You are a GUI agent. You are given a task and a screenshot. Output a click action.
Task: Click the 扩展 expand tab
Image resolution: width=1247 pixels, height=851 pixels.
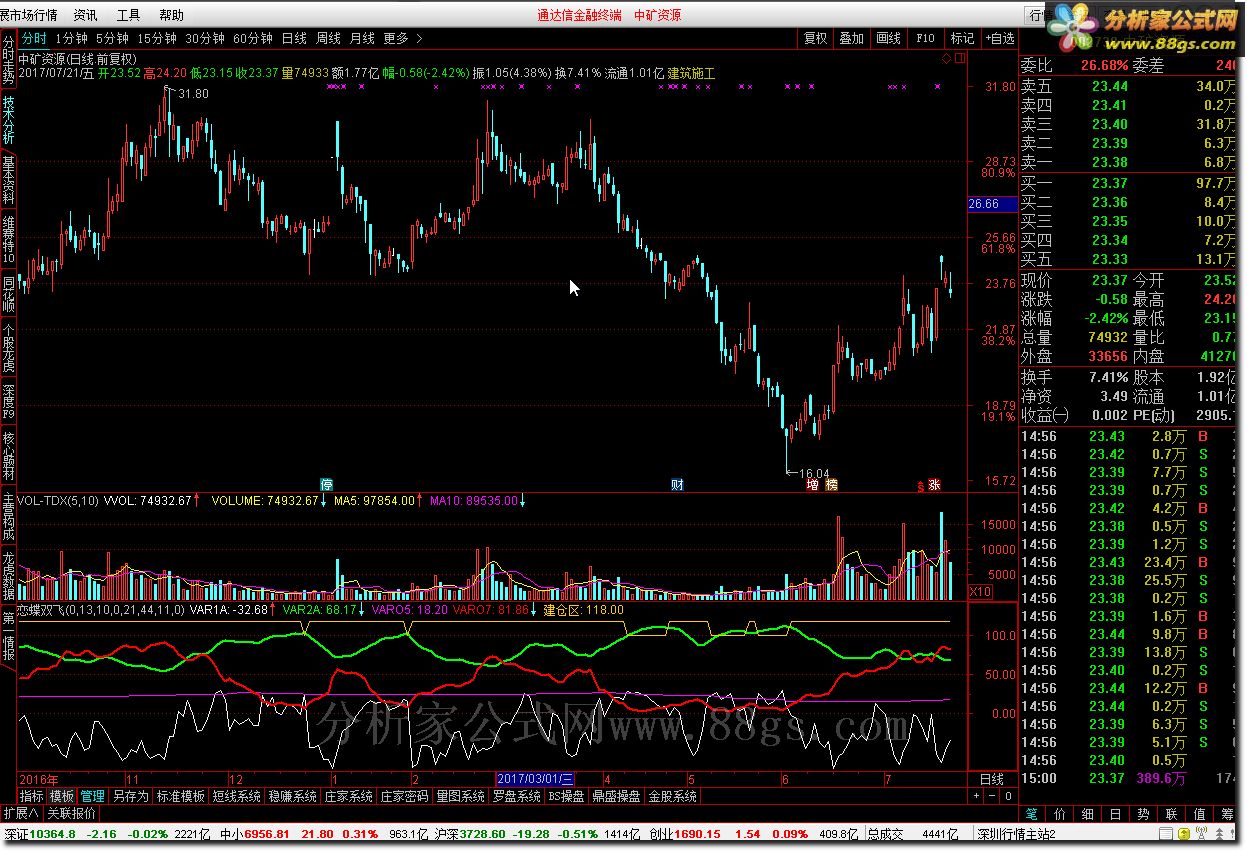pyautogui.click(x=20, y=812)
